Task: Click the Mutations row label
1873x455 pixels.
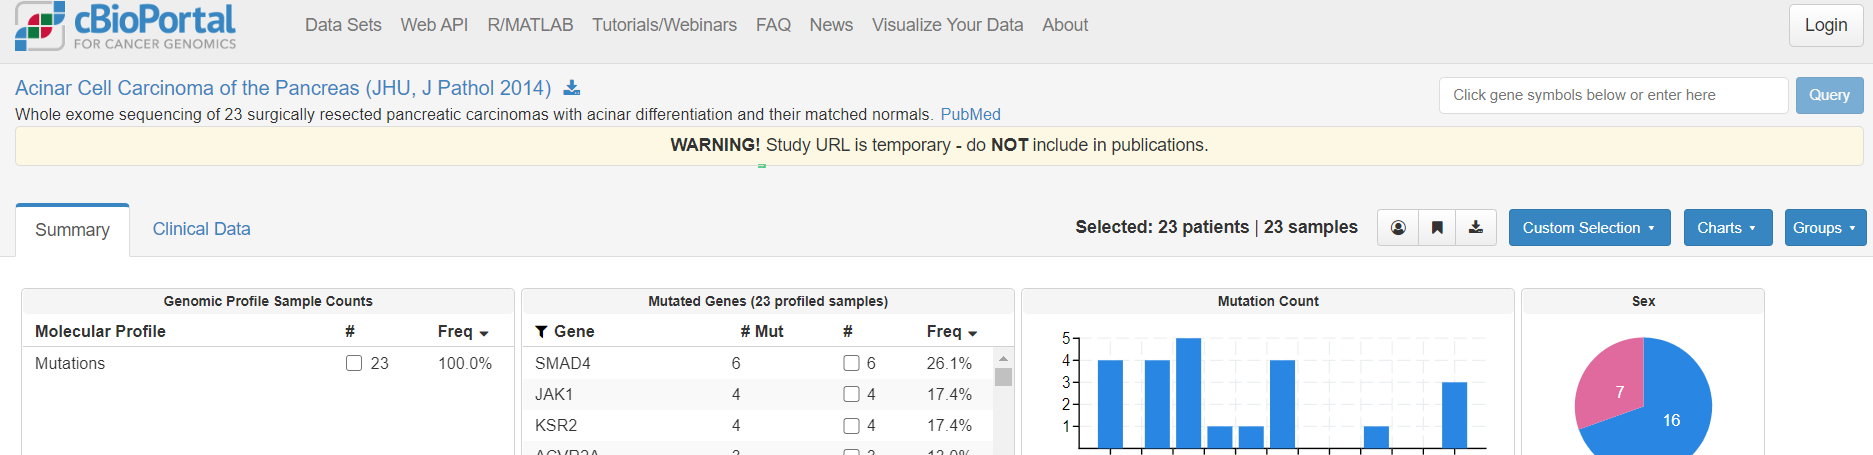Action: tap(70, 363)
